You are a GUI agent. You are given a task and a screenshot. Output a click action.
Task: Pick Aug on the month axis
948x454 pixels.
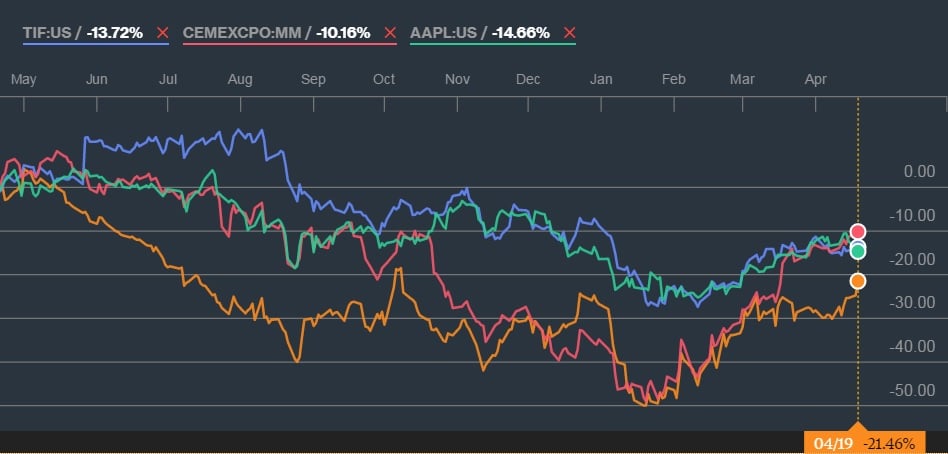click(x=240, y=79)
